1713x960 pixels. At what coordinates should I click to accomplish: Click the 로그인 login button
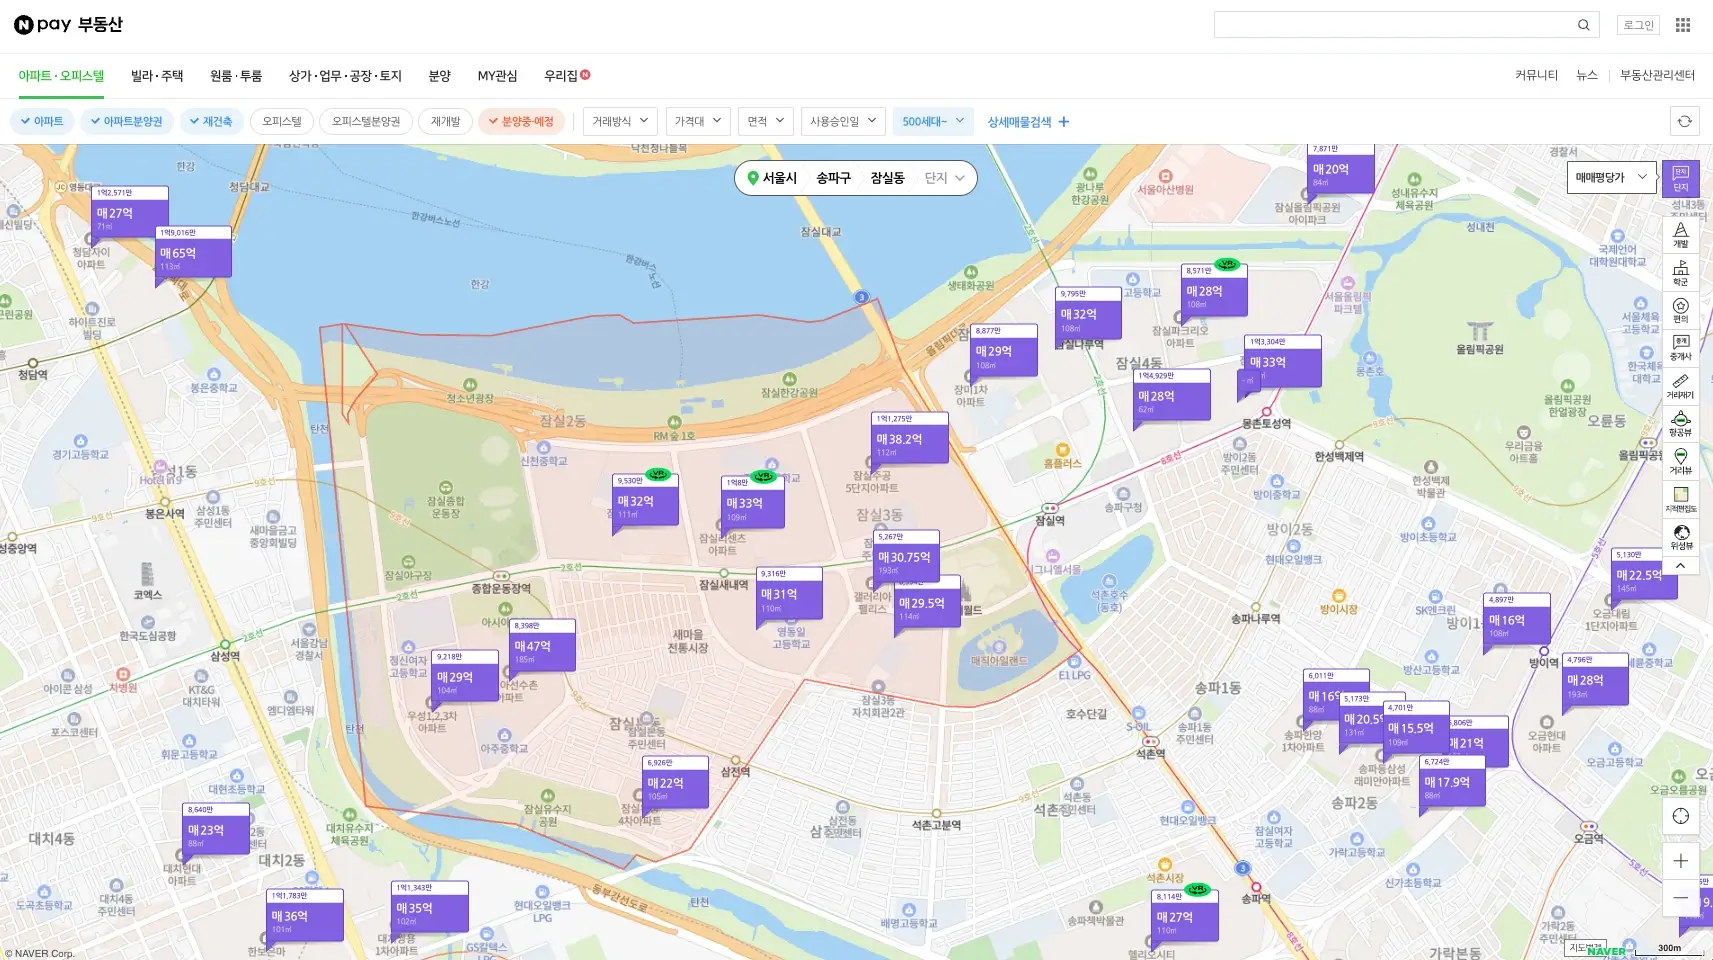(x=1638, y=25)
